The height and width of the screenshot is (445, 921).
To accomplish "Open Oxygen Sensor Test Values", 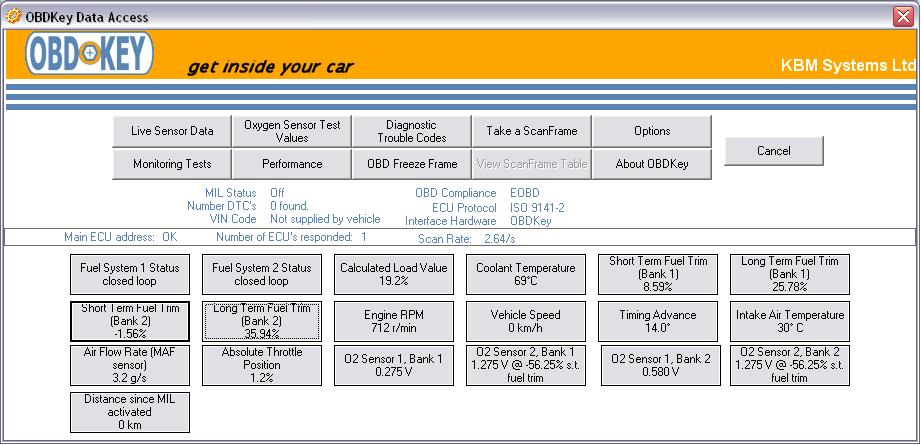I will pos(292,131).
